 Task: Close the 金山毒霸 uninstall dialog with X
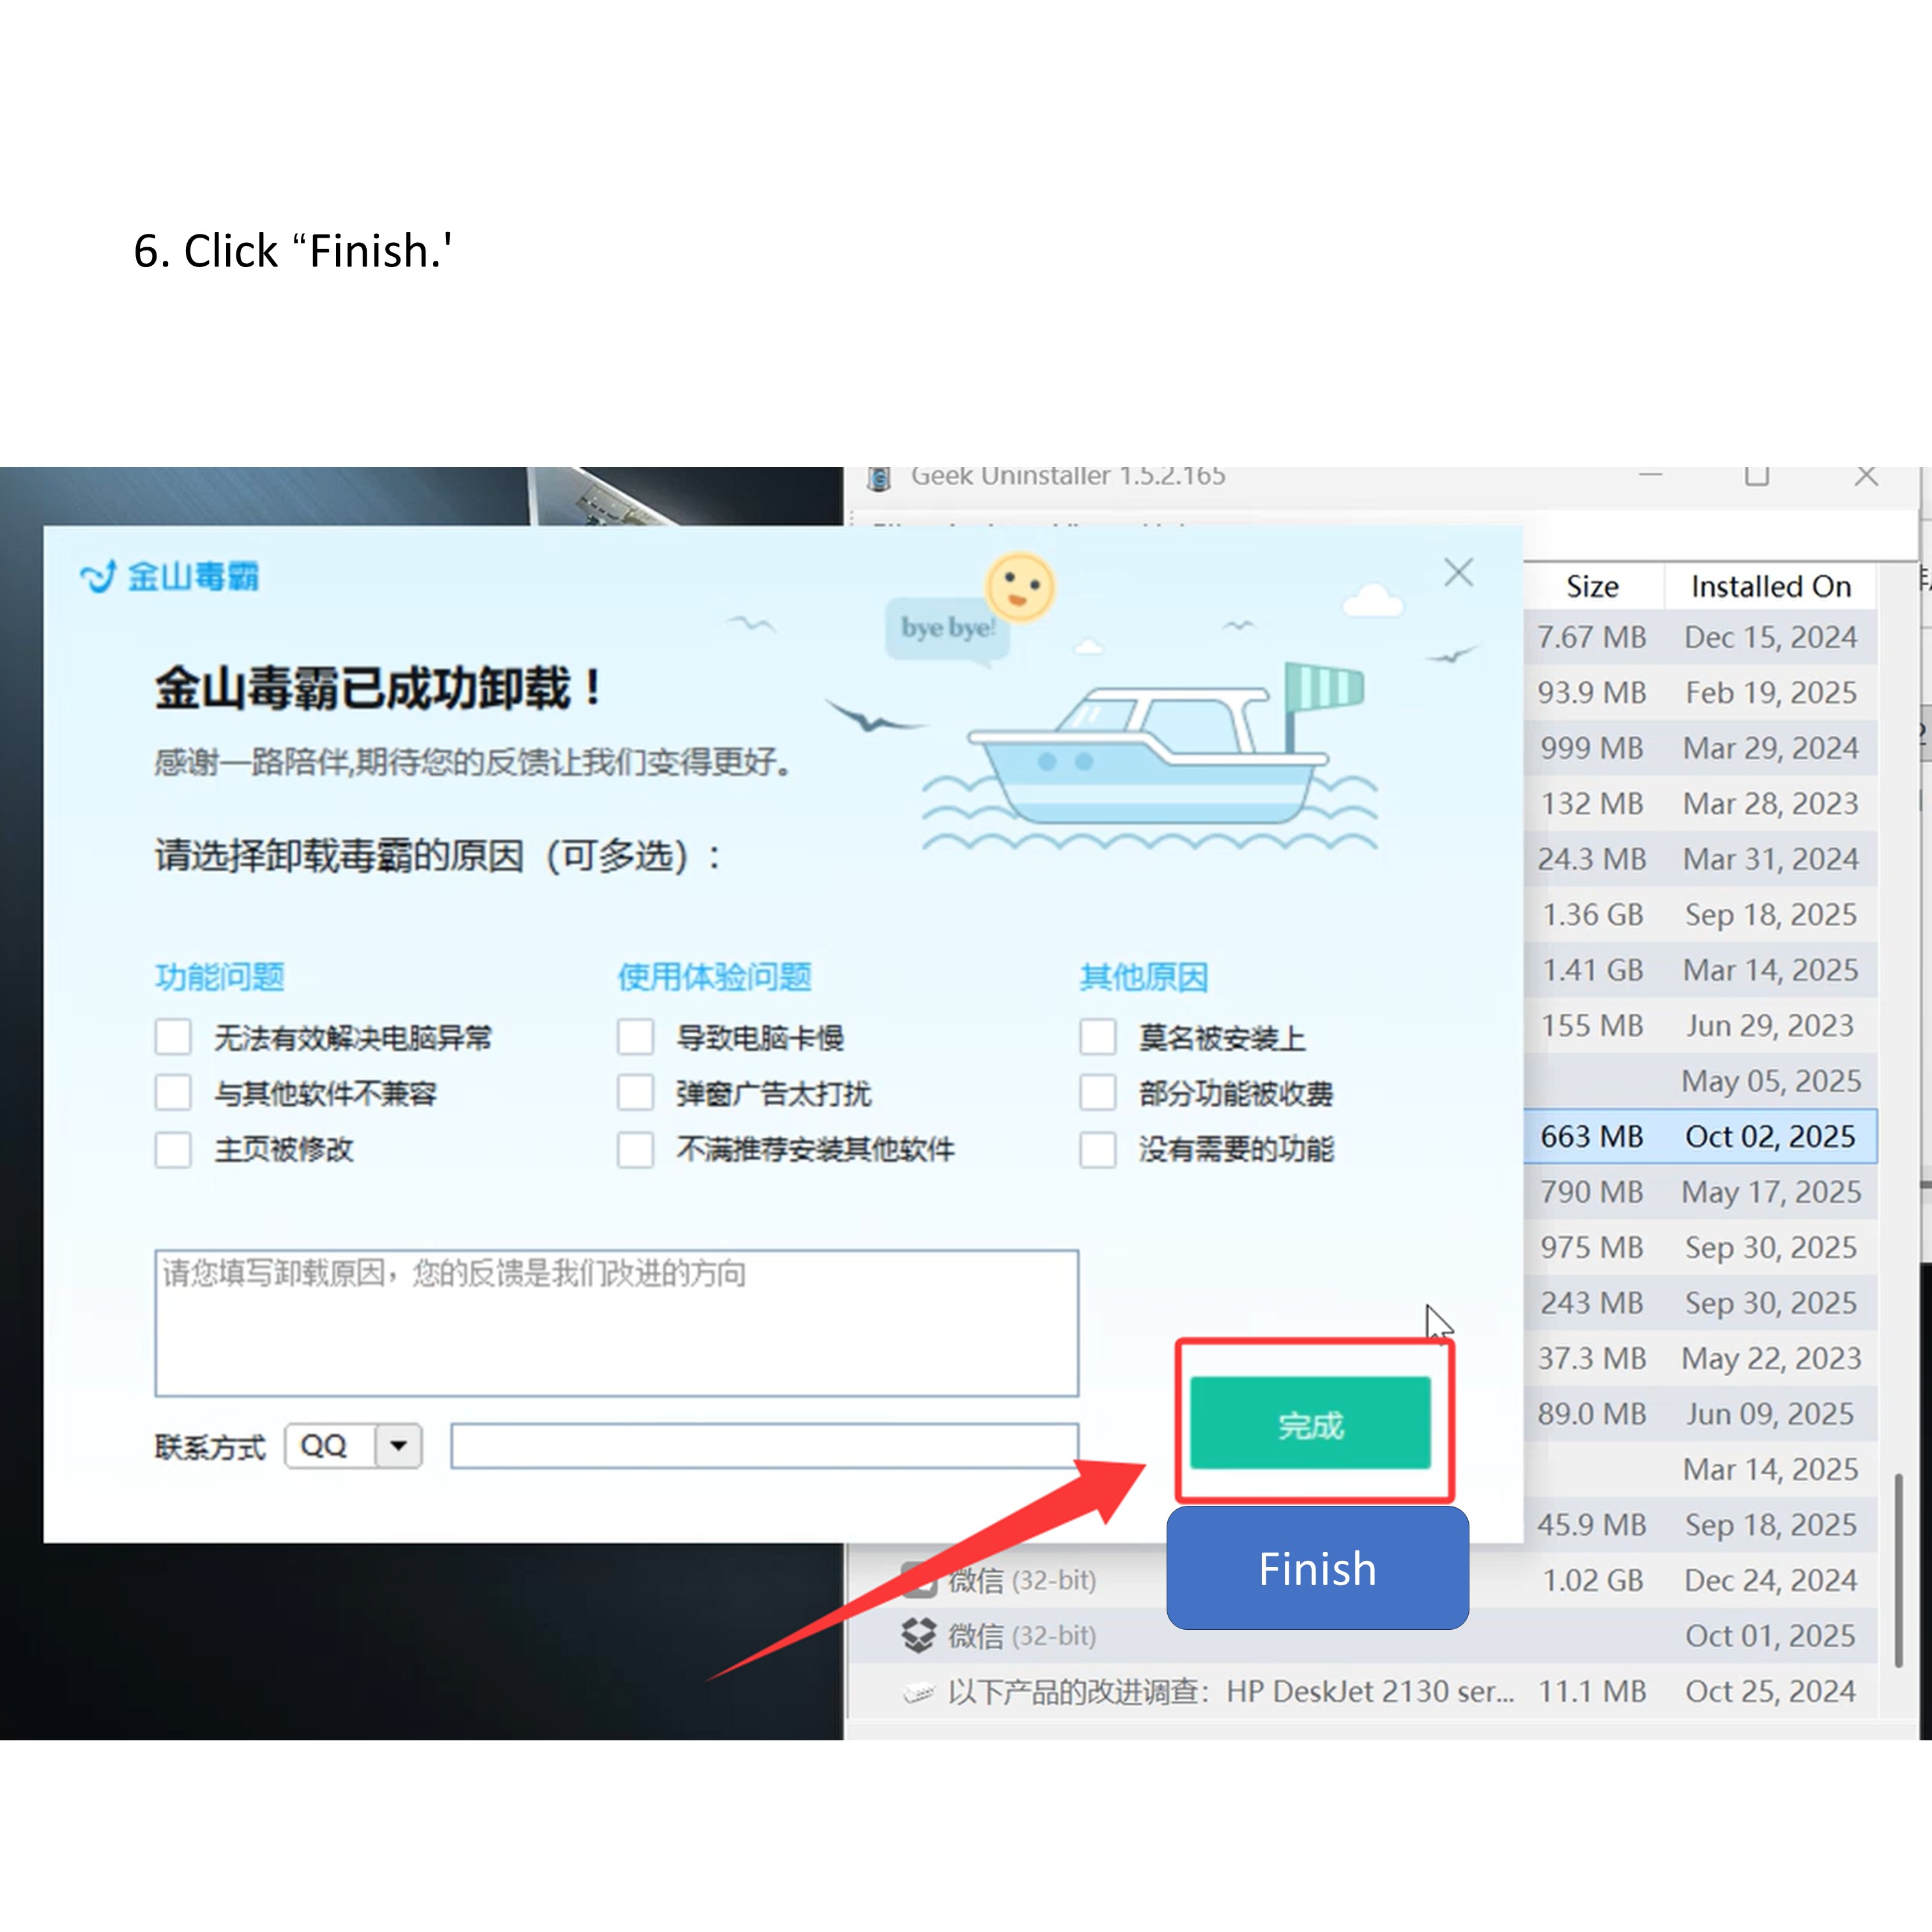click(1458, 573)
